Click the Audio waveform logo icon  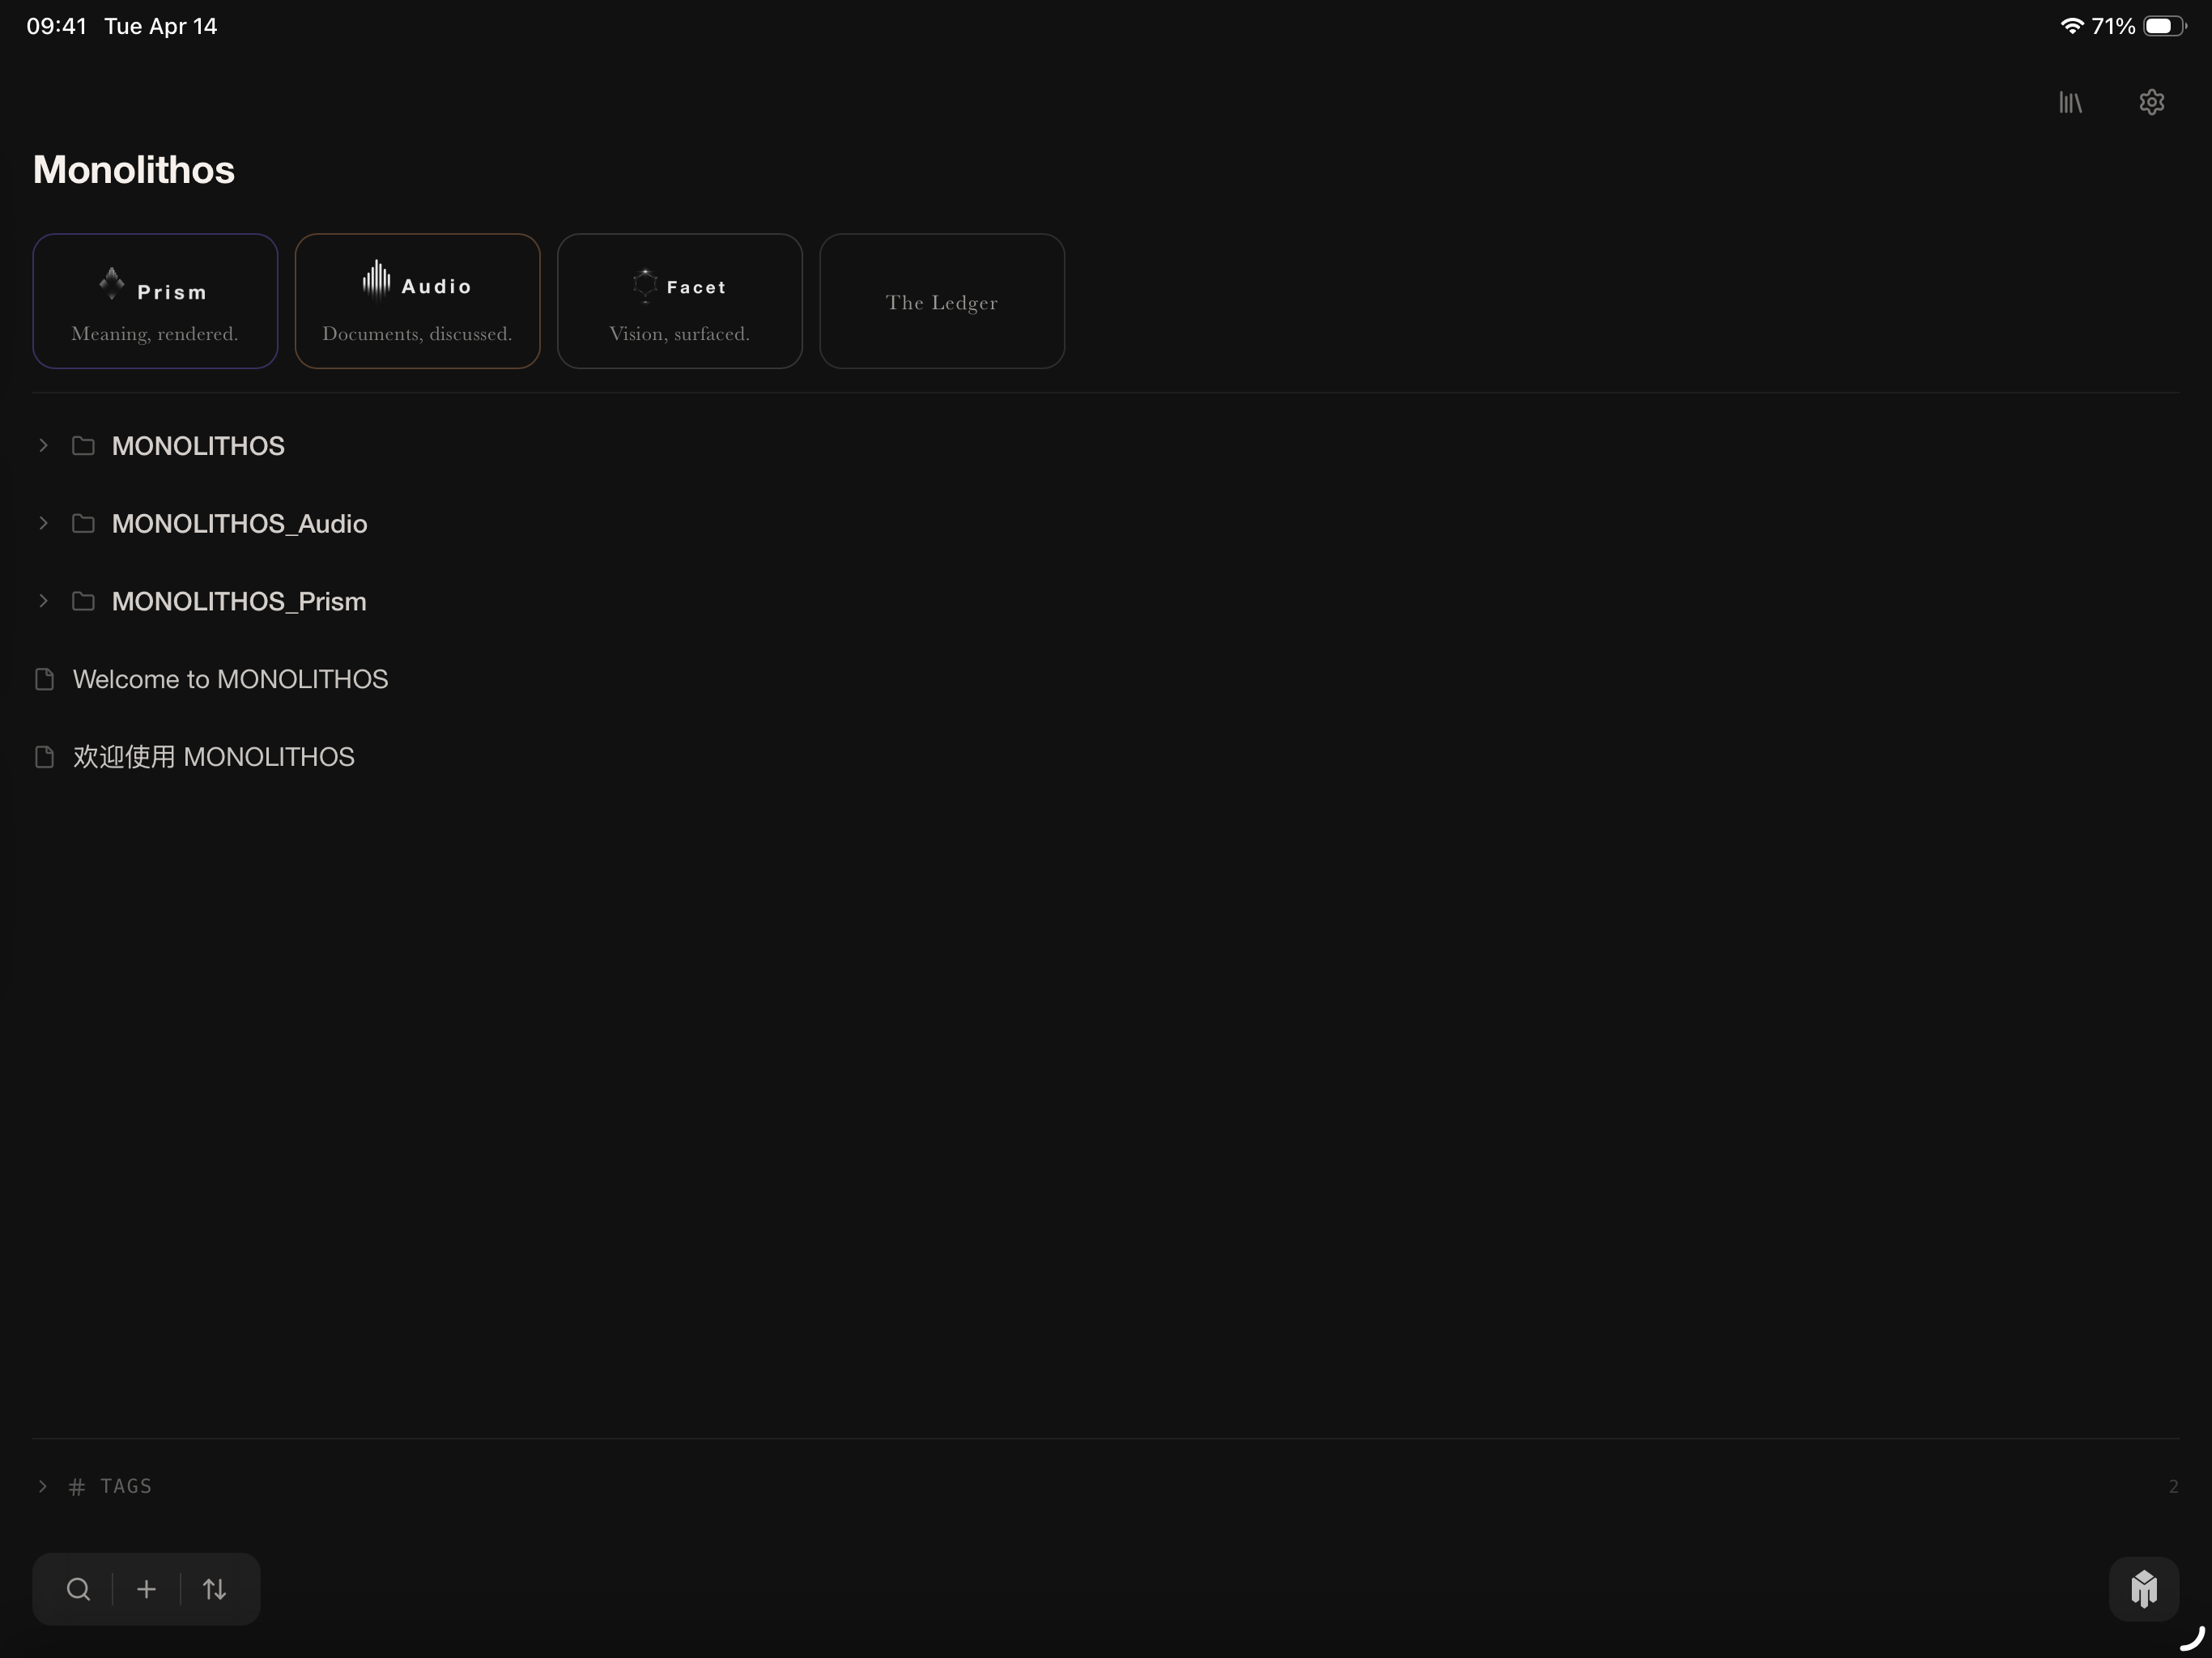pos(376,280)
